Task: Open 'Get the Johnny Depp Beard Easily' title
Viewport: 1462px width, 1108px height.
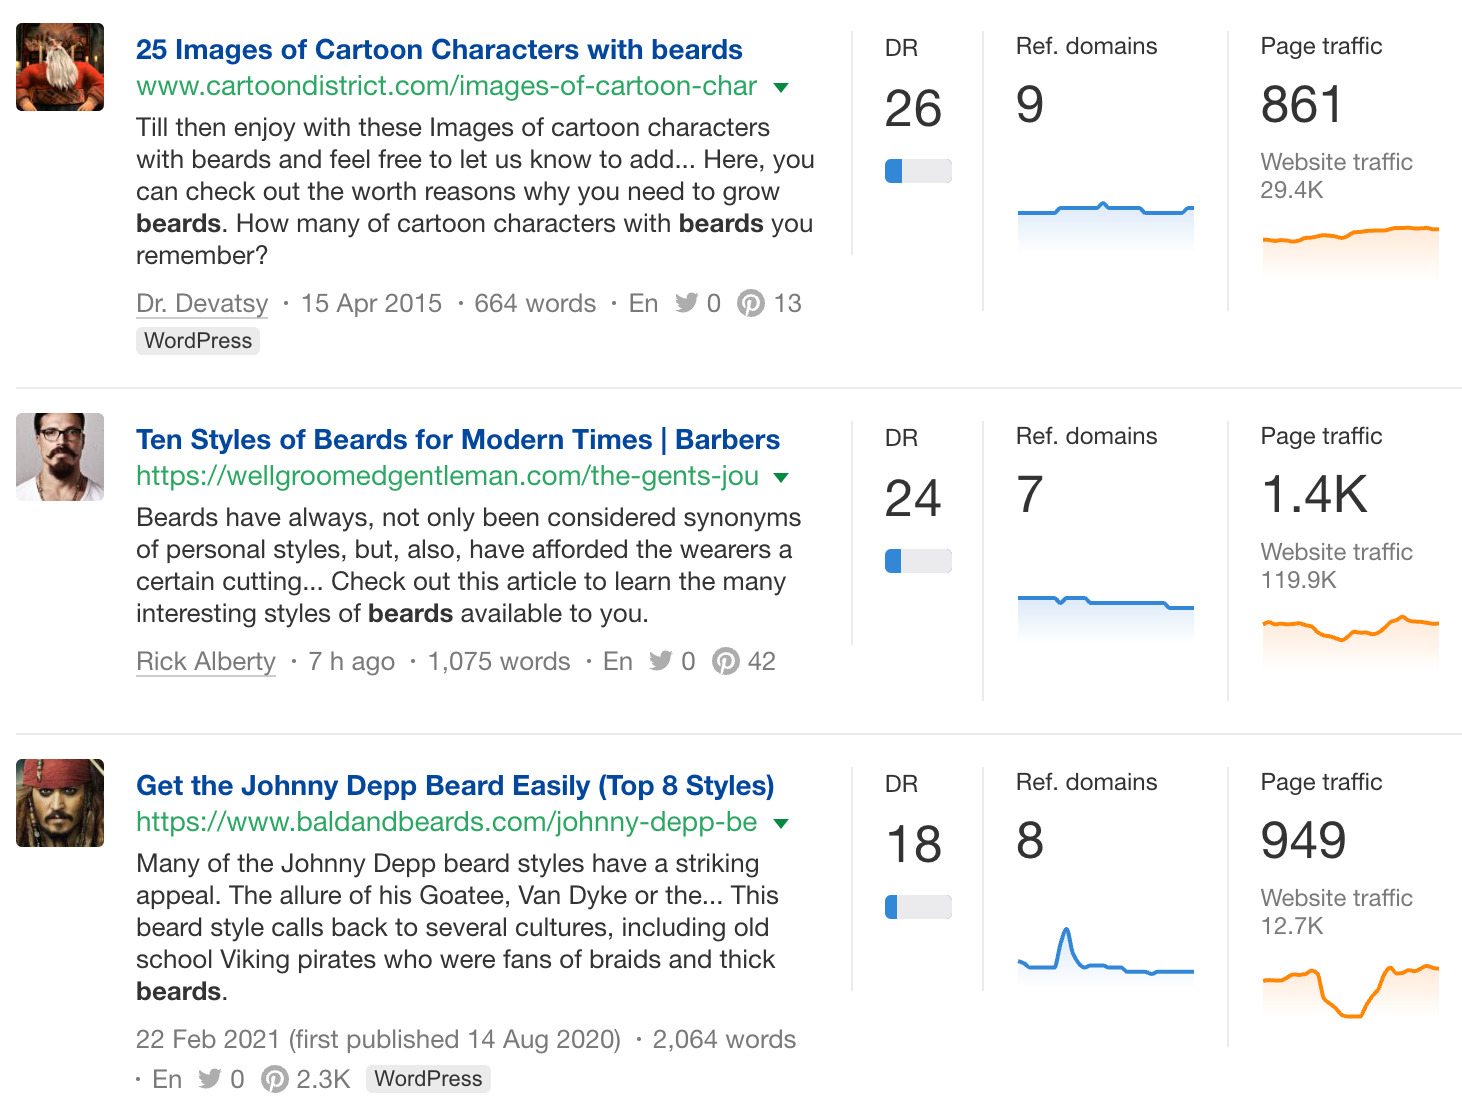Action: [x=455, y=785]
